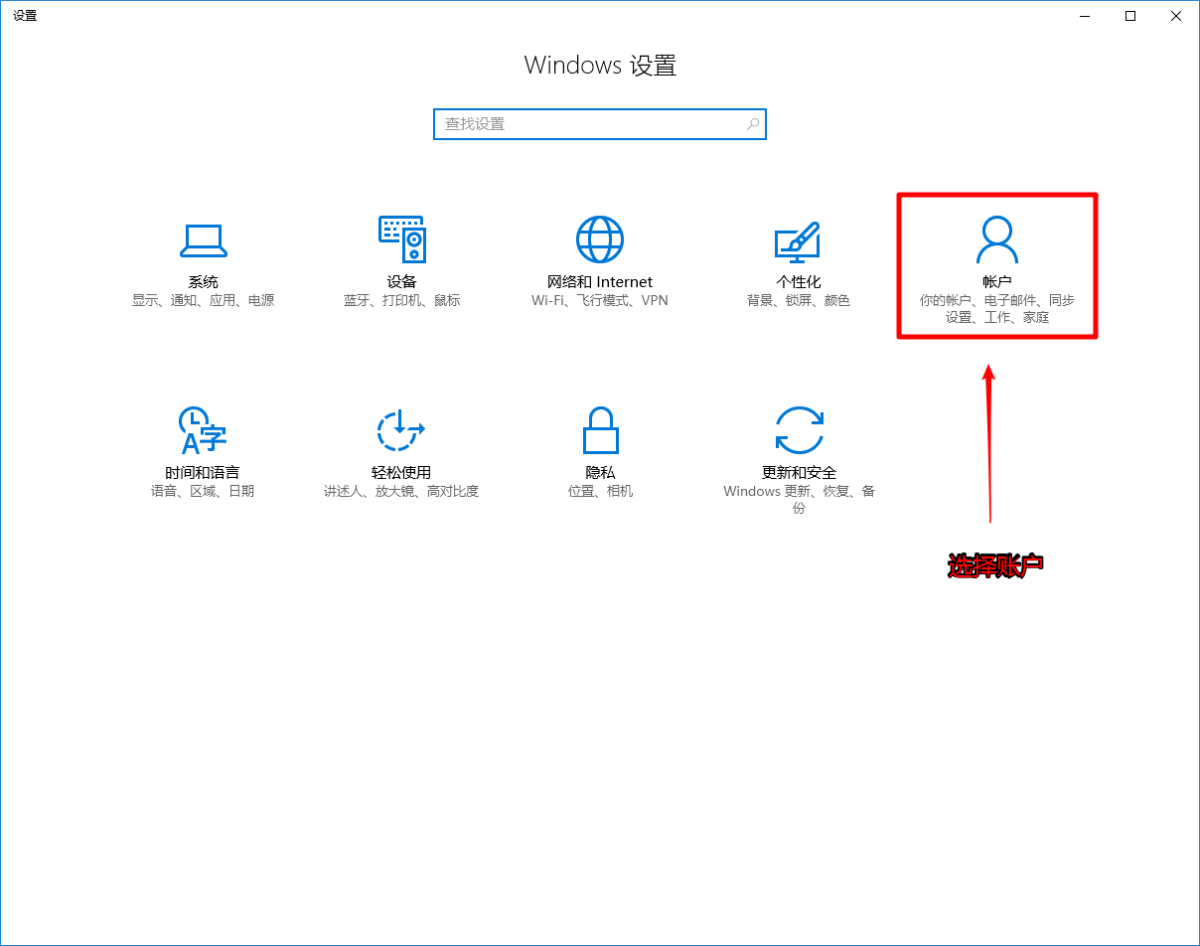Click the text Windows 更新、恢复、备份

(799, 500)
